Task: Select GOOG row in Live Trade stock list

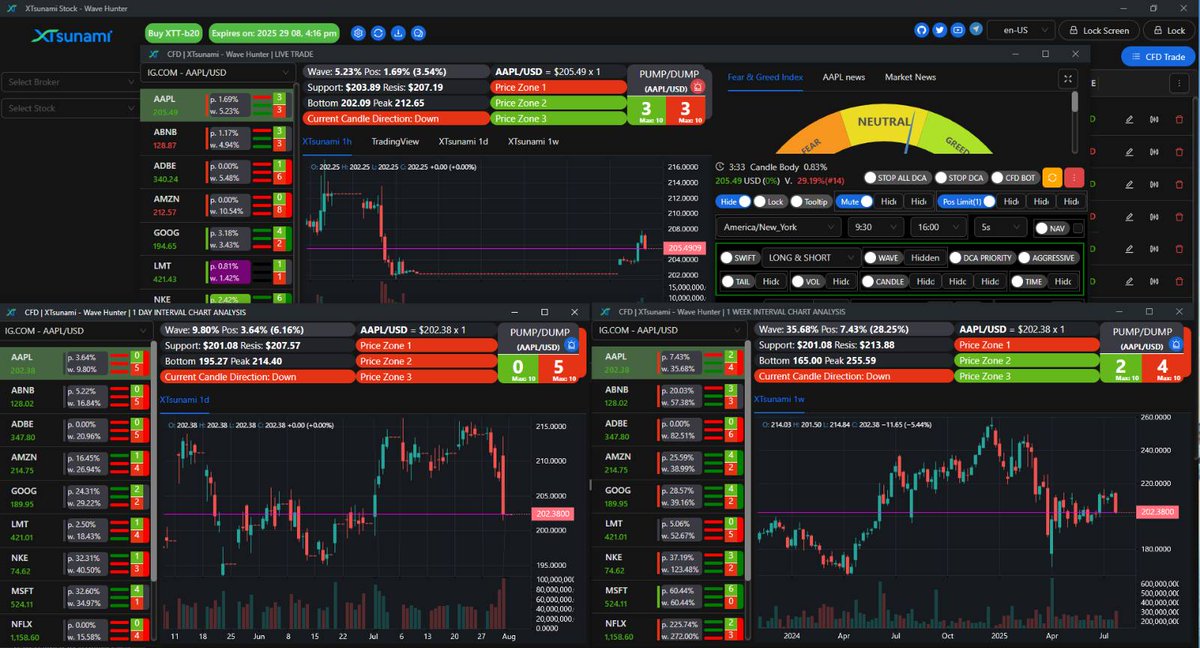Action: pos(218,238)
